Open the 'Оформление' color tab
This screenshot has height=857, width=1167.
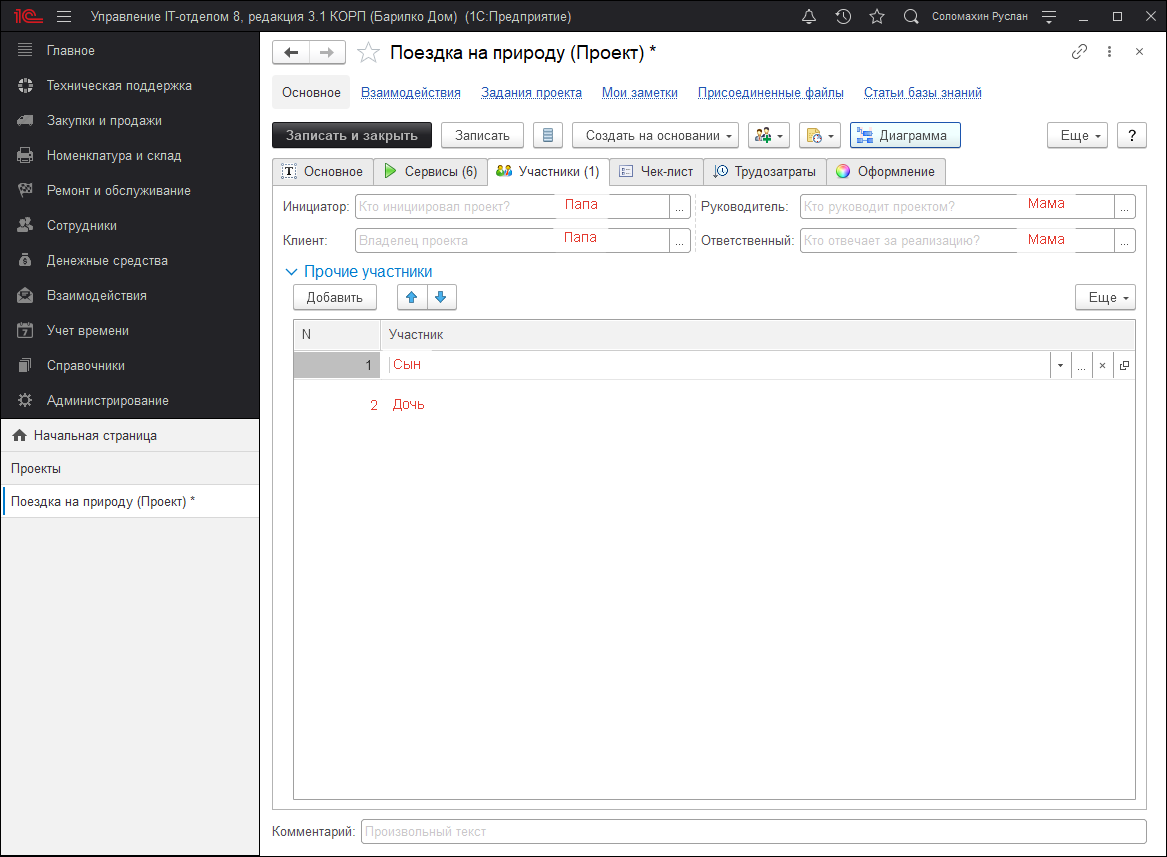coord(886,171)
